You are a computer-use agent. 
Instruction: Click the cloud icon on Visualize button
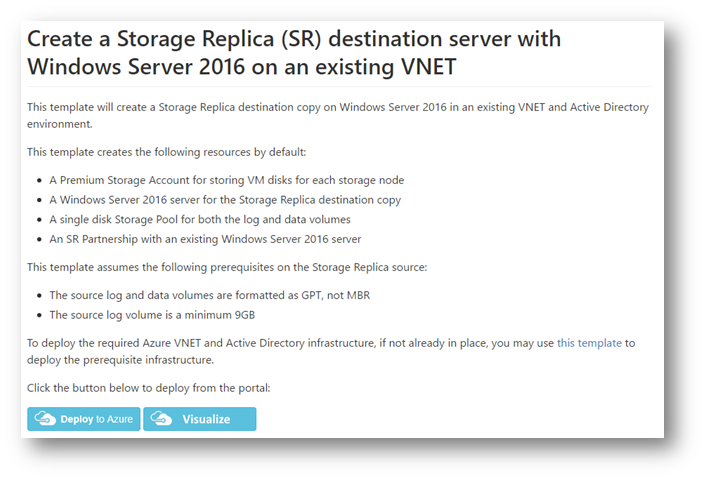click(x=161, y=418)
